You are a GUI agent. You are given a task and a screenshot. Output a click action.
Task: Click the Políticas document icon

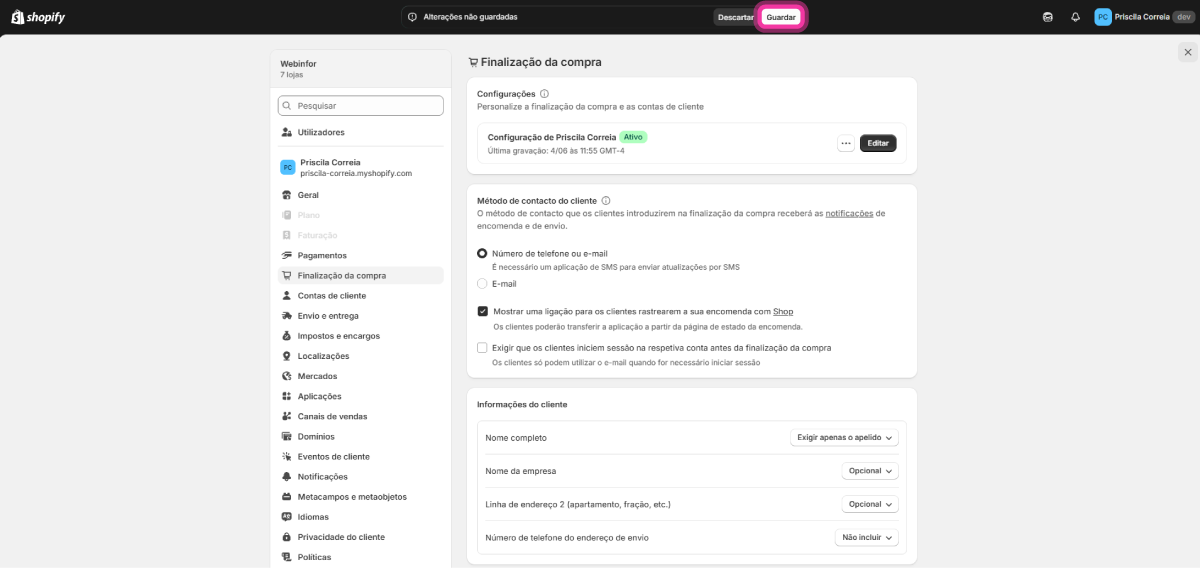(x=287, y=557)
